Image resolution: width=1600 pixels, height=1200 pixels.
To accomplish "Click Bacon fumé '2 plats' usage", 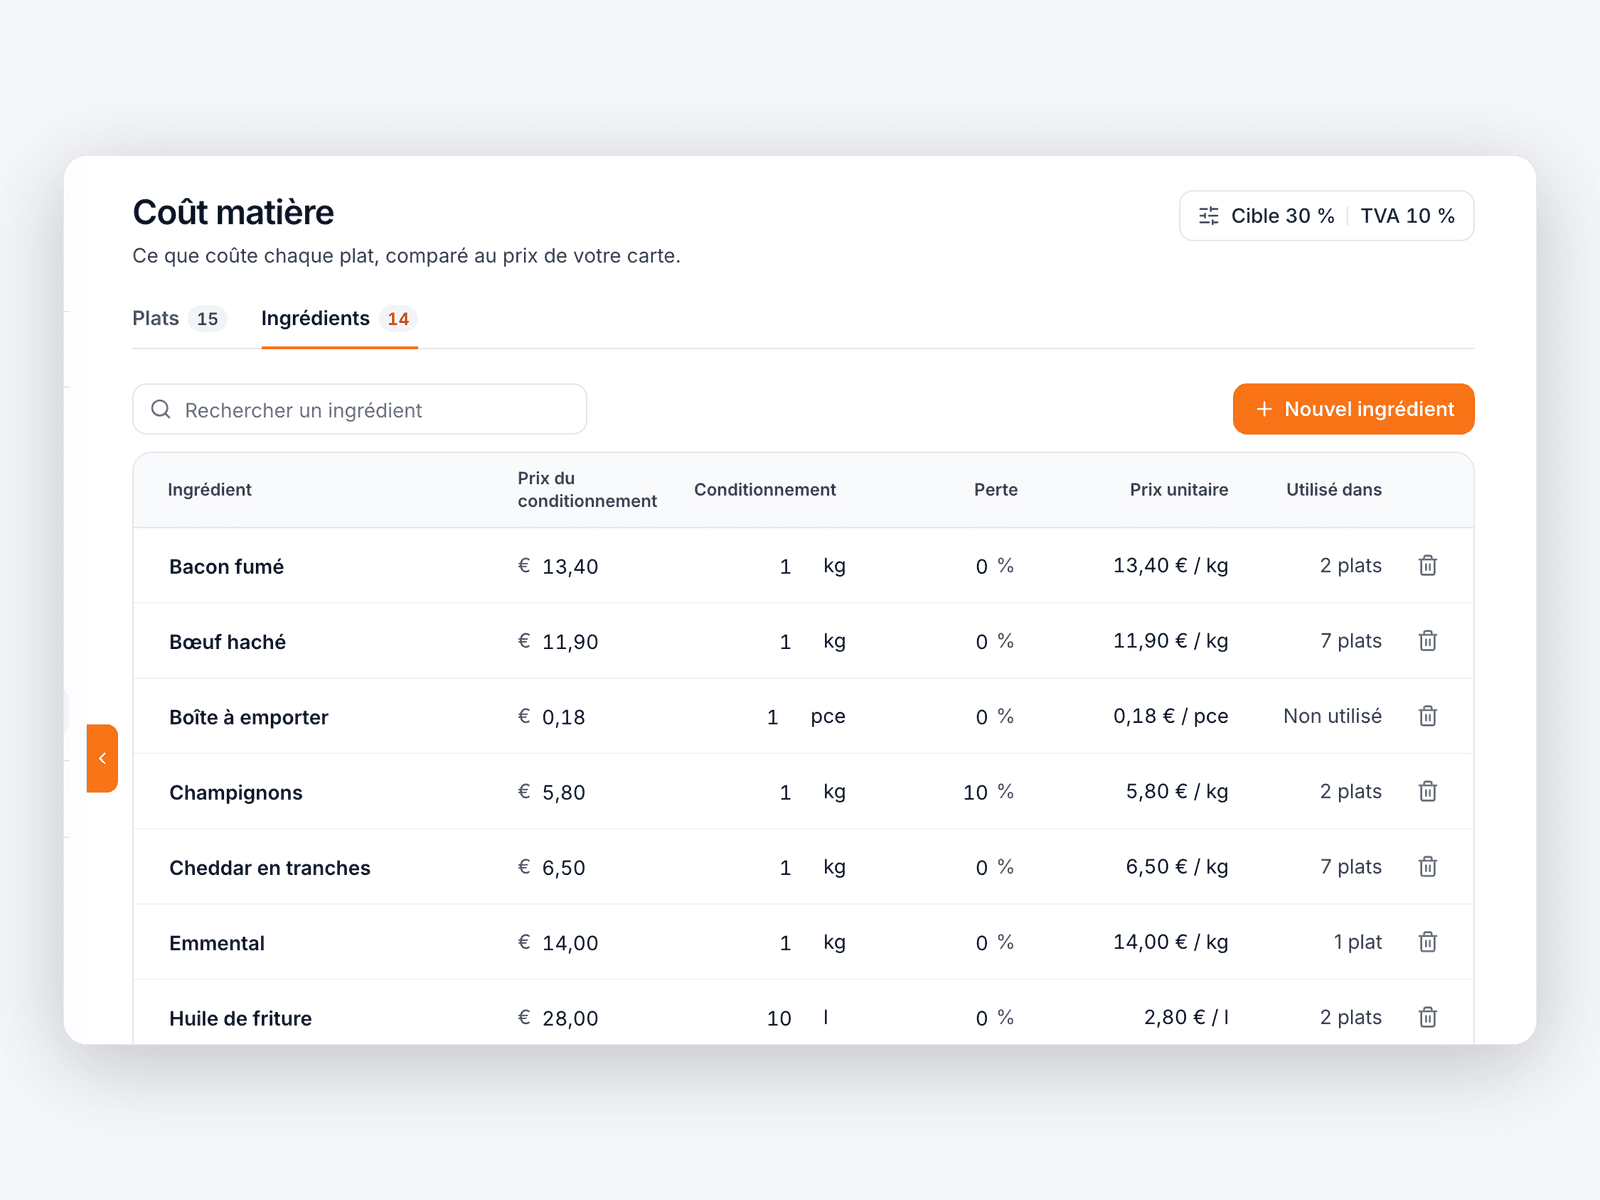I will (x=1351, y=566).
